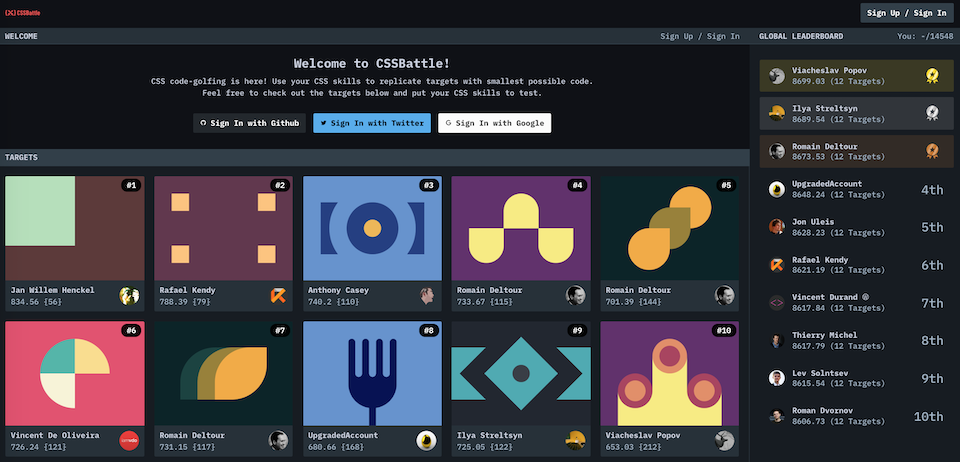960x462 pixels.
Task: Open Vincent De Oliveira's red avatar on target #6
Action: 129,441
